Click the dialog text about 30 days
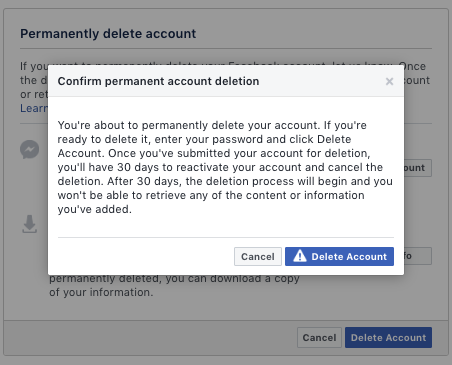The height and width of the screenshot is (365, 452). [225, 167]
